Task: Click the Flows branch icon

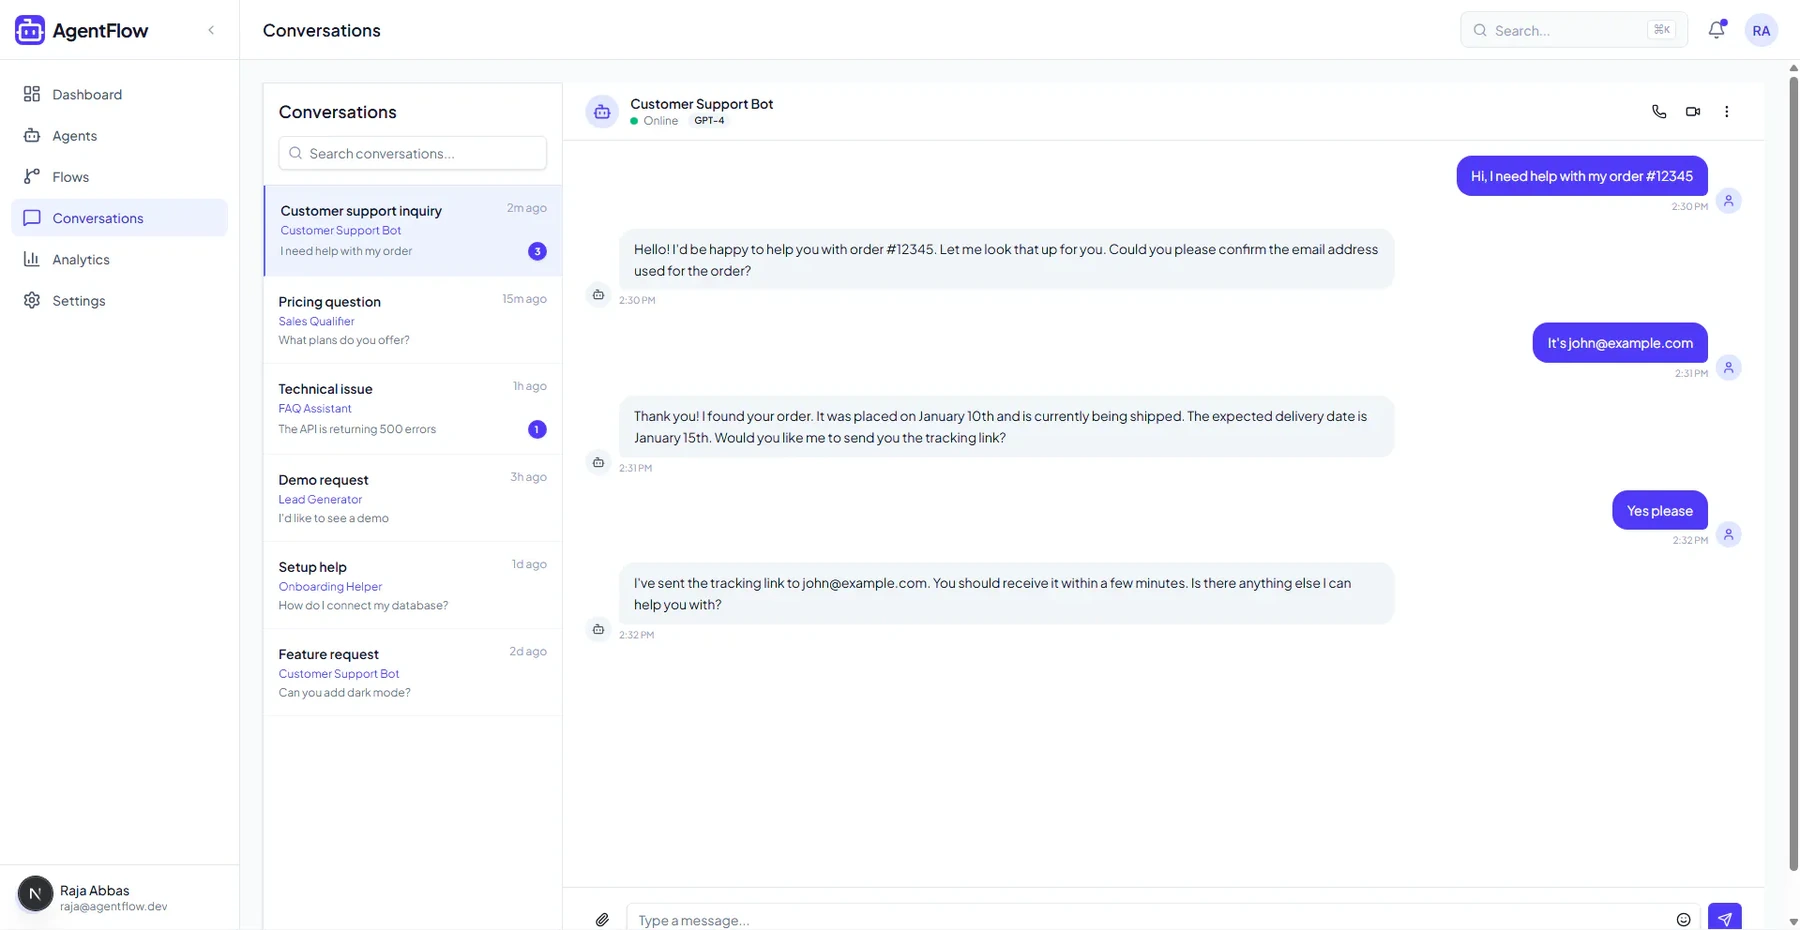Action: tap(32, 176)
